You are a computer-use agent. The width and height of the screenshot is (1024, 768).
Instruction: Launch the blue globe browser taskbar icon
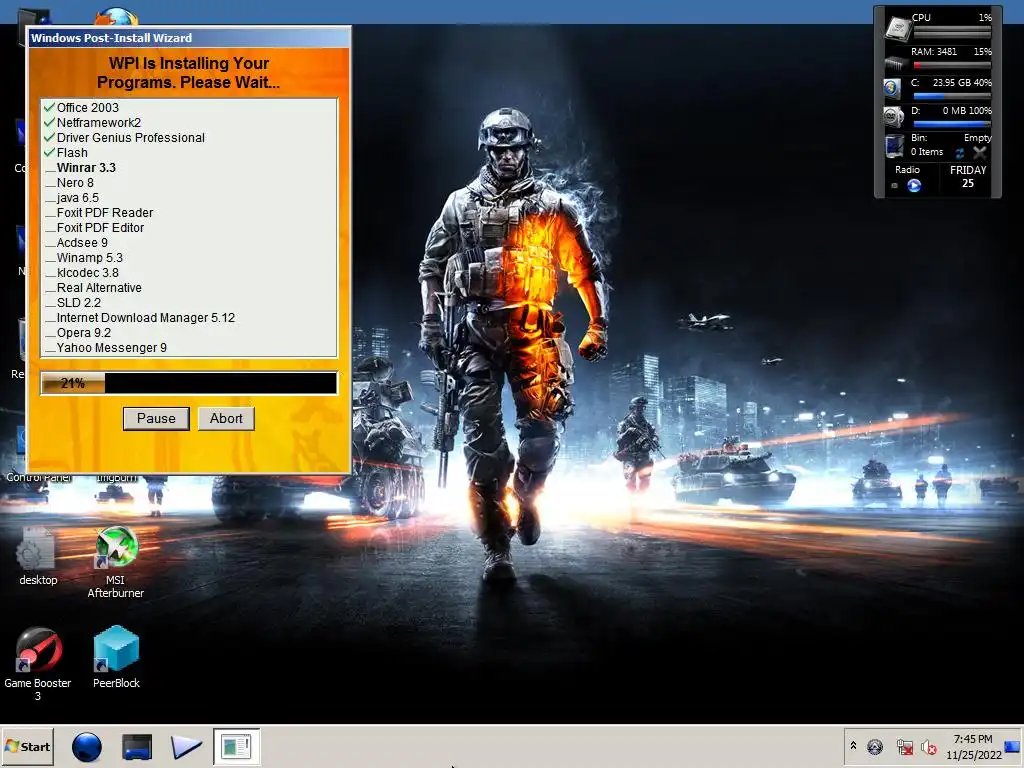click(x=87, y=747)
